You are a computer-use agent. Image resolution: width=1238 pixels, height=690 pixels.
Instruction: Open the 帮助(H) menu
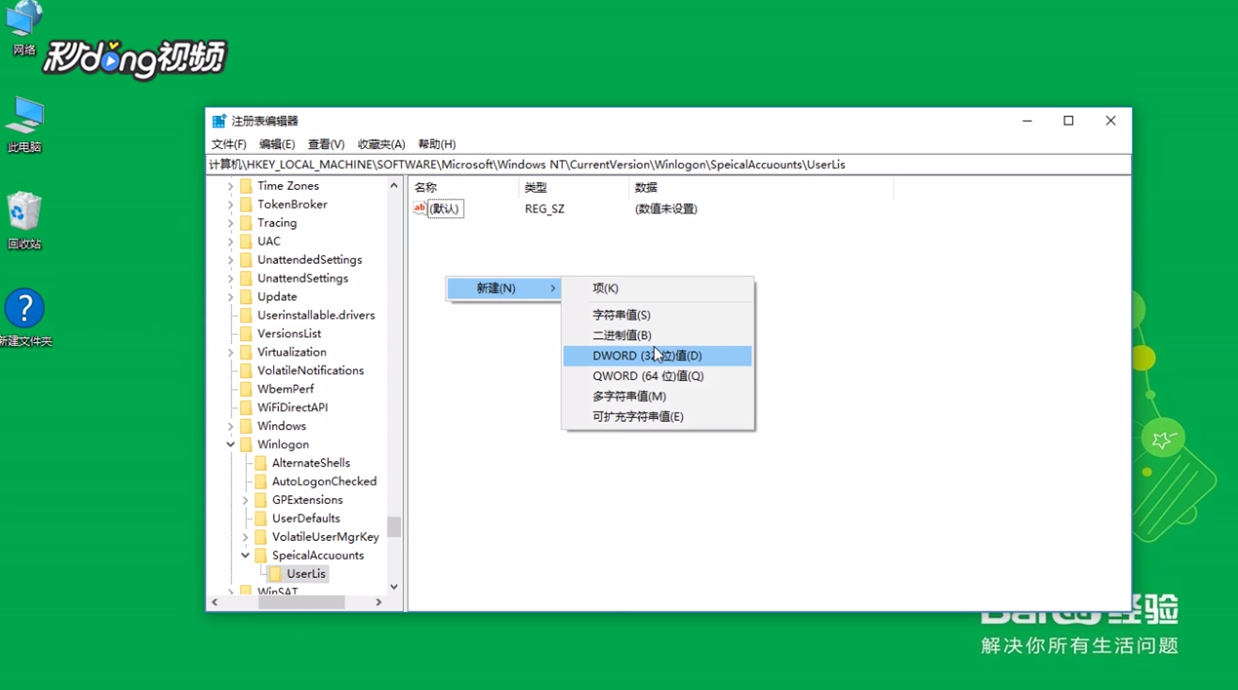(x=437, y=144)
